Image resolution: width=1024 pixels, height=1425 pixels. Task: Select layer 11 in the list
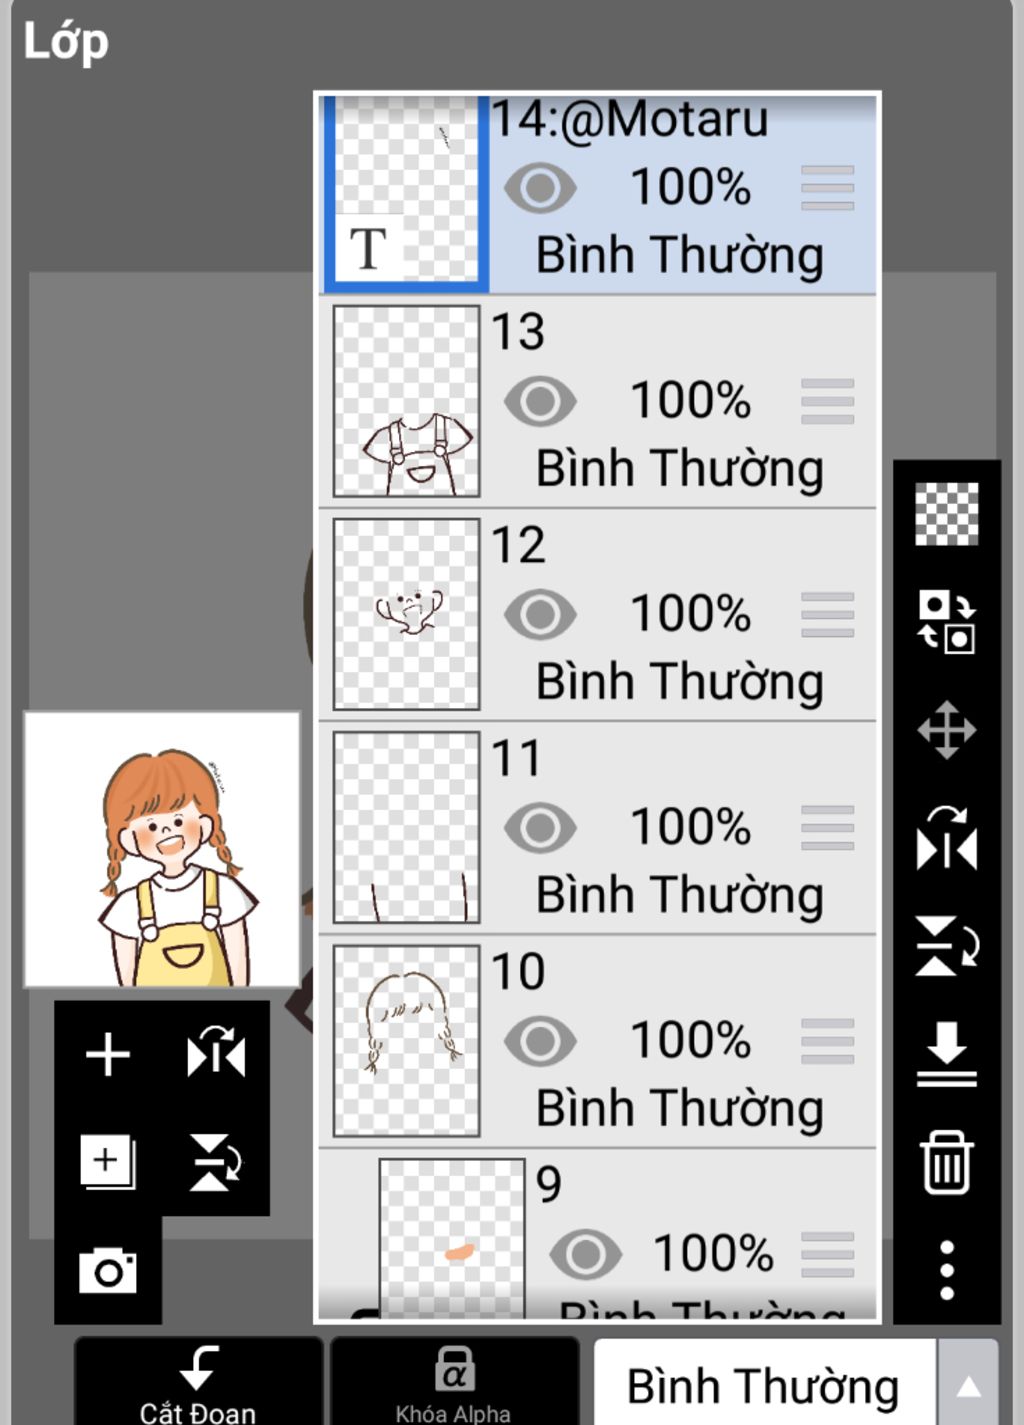[x=597, y=827]
